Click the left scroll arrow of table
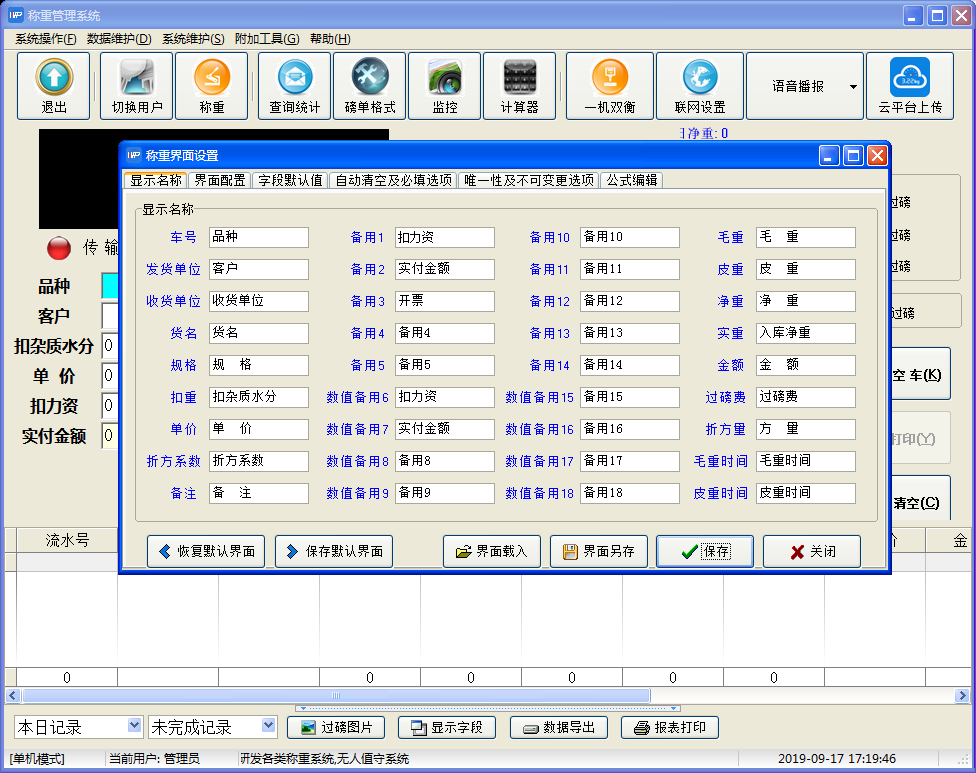Screen dimensions: 976x773 coord(12,695)
